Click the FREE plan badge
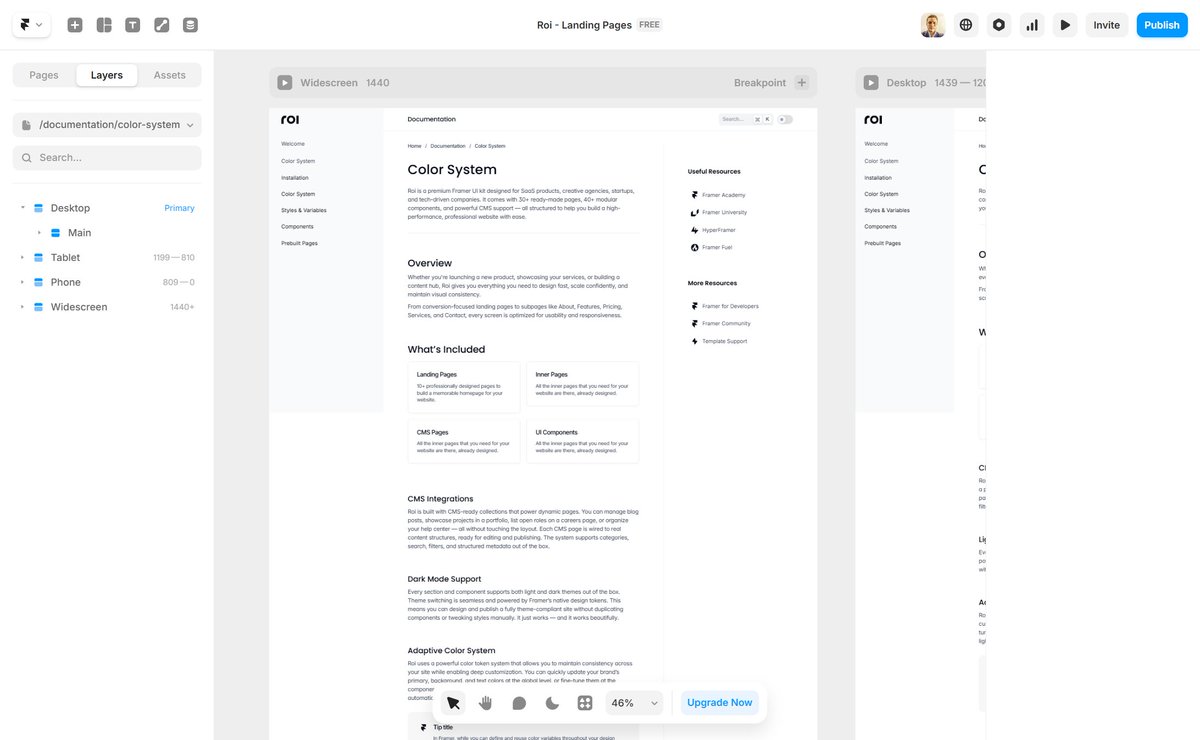 [x=649, y=25]
